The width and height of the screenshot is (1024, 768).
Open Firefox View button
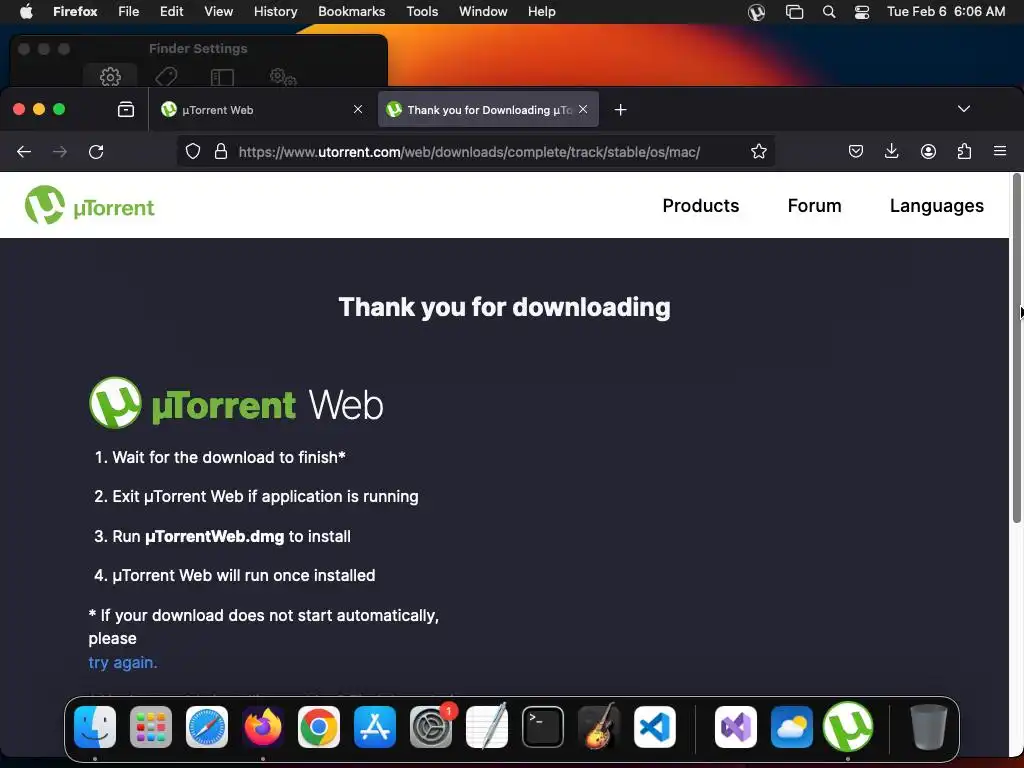(x=126, y=109)
